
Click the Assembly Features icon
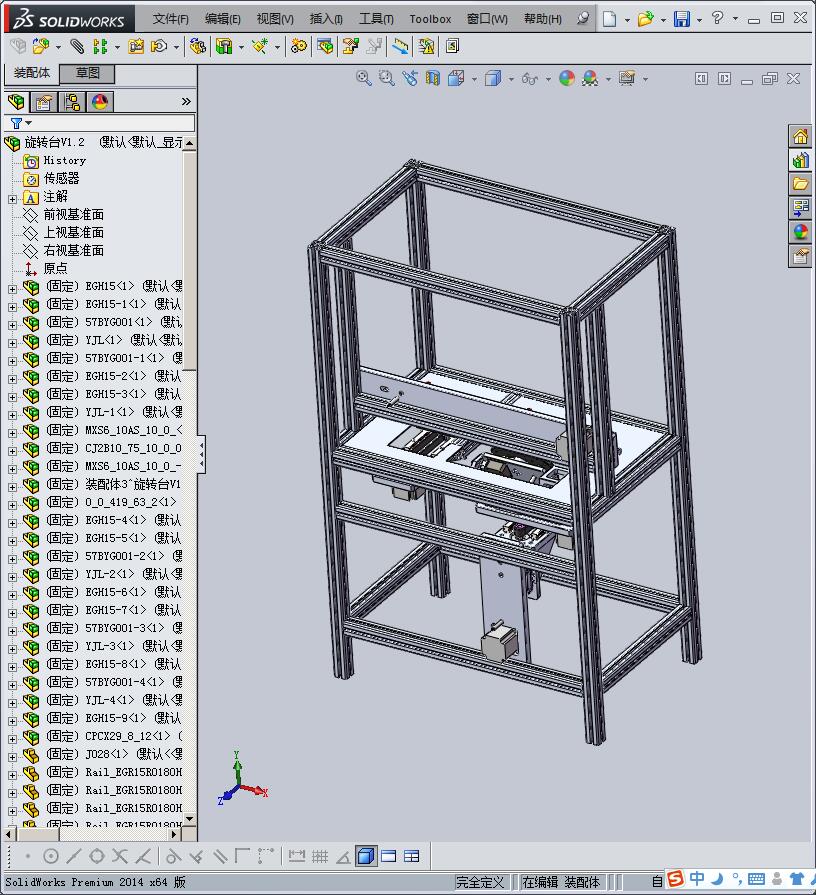tap(224, 46)
